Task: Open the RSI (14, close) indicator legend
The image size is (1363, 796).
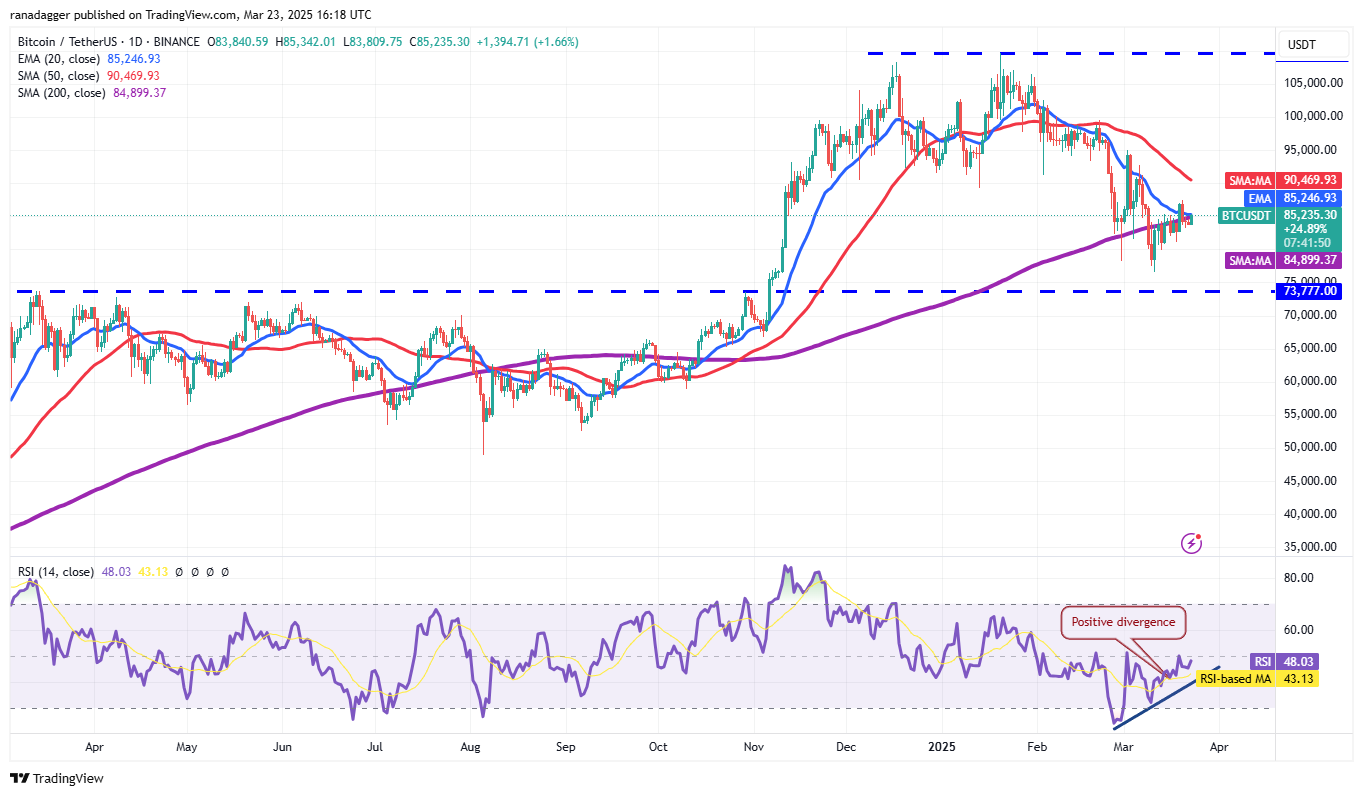Action: click(x=56, y=572)
